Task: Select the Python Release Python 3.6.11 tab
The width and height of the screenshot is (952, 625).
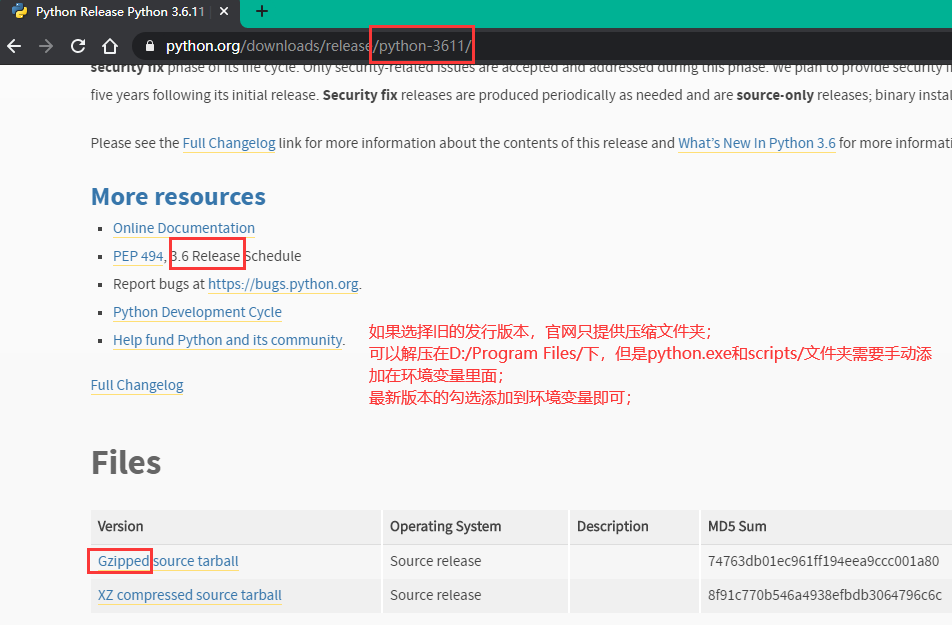Action: [120, 12]
